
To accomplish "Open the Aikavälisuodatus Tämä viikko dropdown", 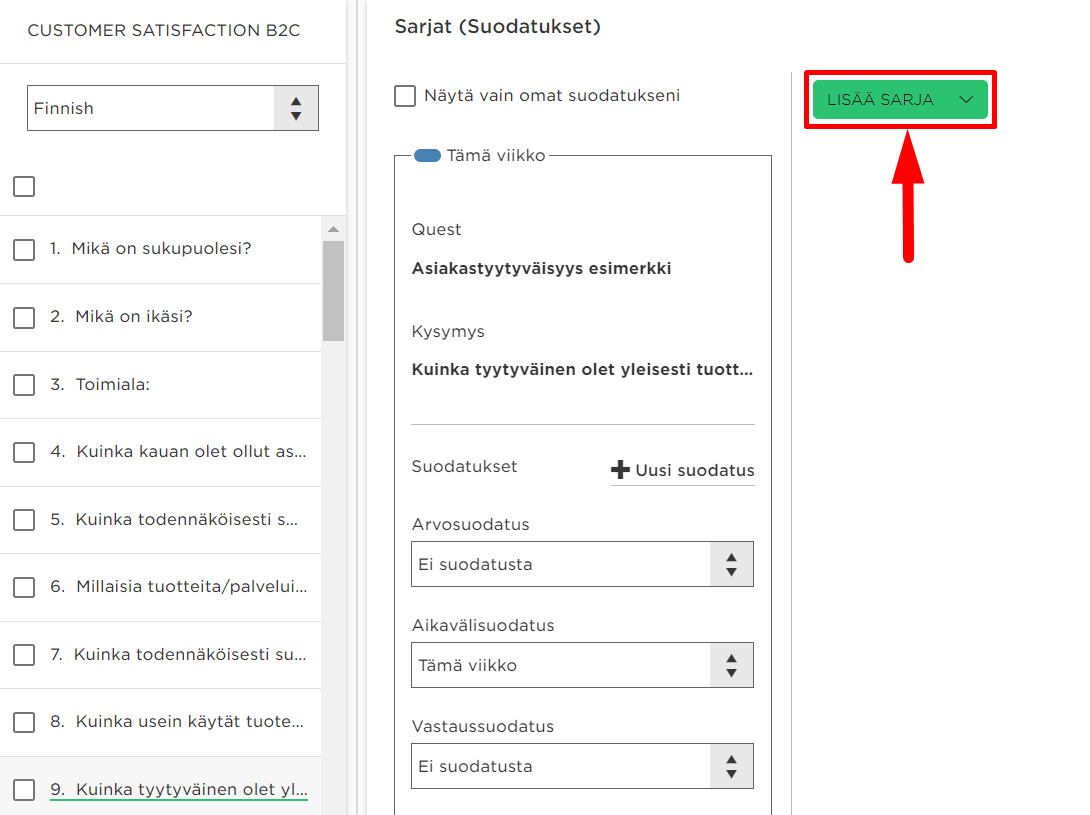I will [x=582, y=665].
